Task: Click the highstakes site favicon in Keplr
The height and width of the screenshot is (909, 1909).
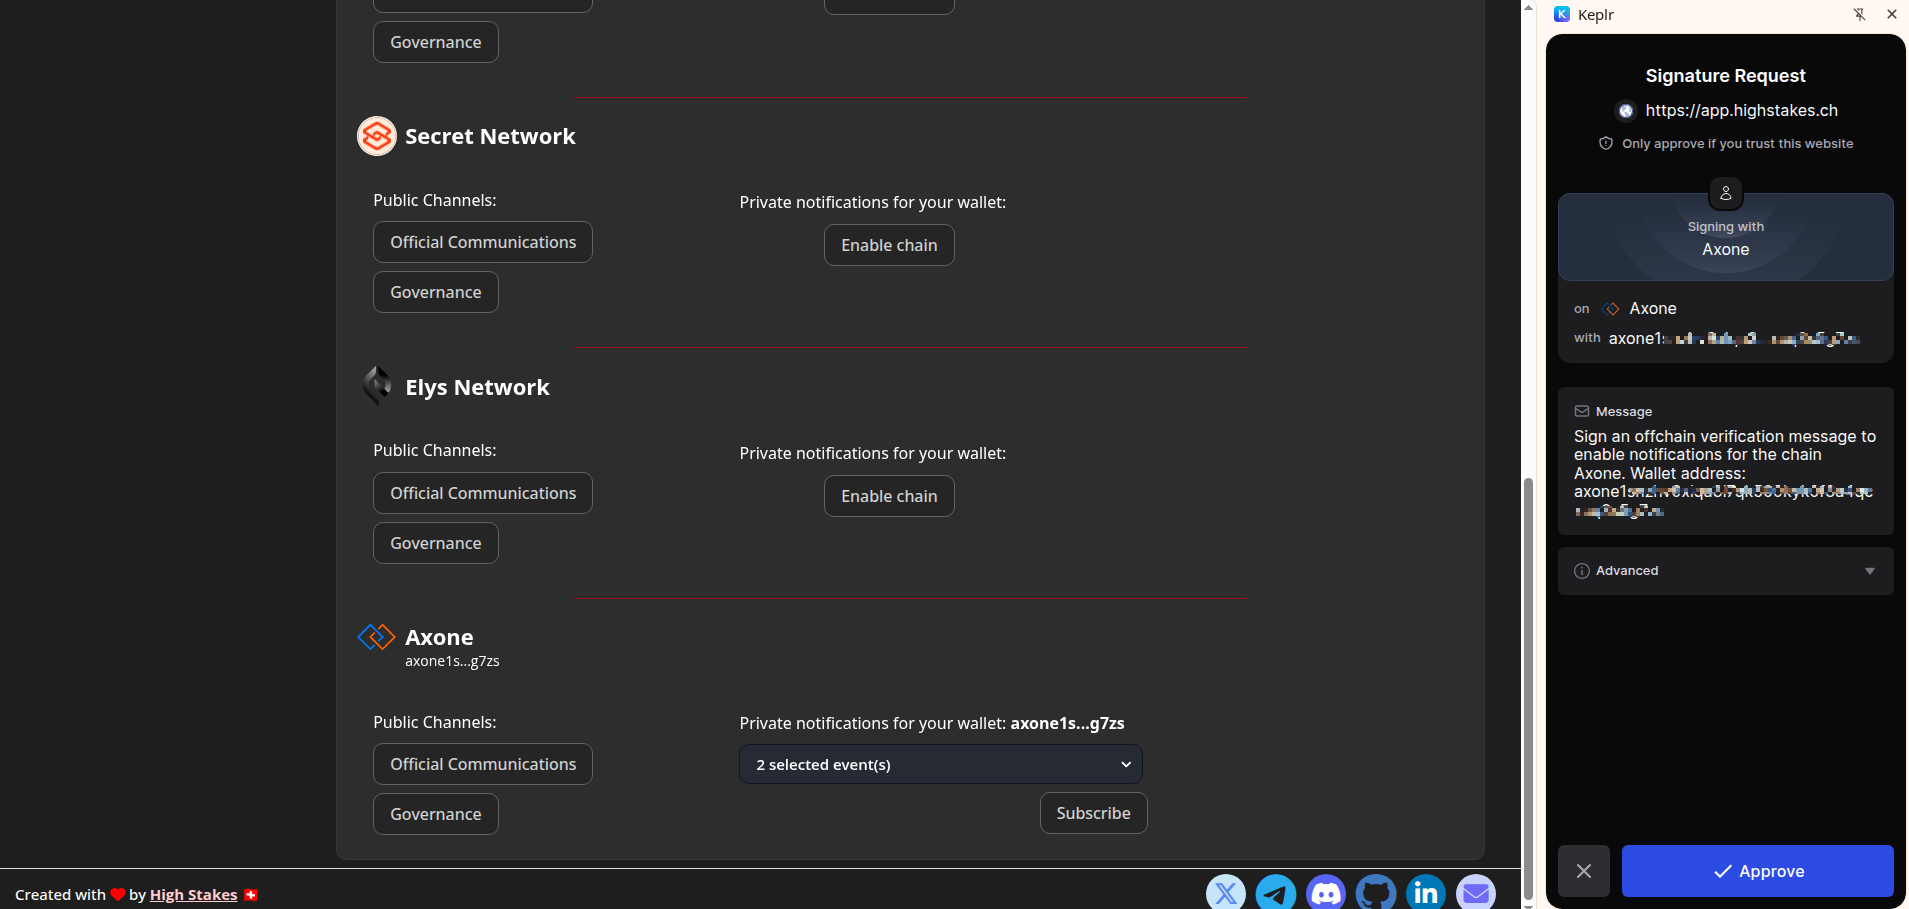Action: [1626, 111]
